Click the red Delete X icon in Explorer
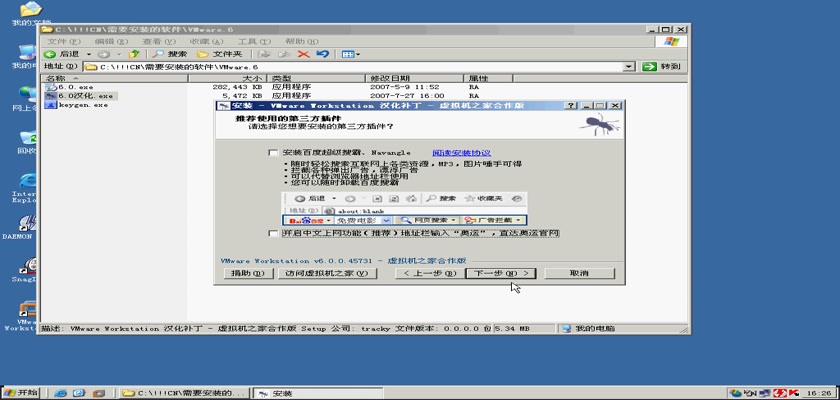Viewport: 840px width, 400px height. pos(304,54)
